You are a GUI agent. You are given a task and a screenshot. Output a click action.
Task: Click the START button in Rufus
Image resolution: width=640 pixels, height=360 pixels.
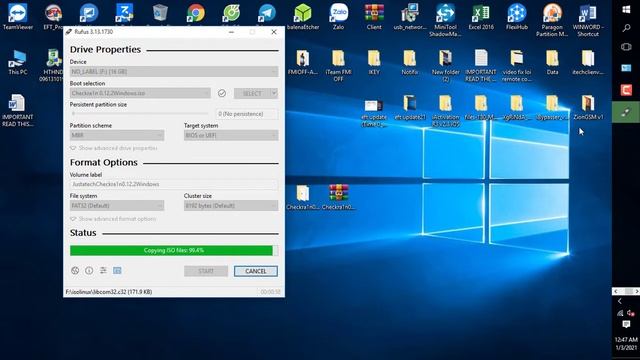(x=206, y=271)
